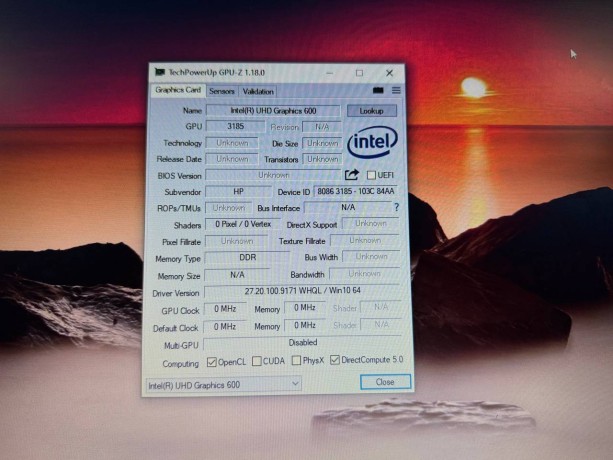
Task: Click the Bus Width Unknown field
Action: point(371,256)
